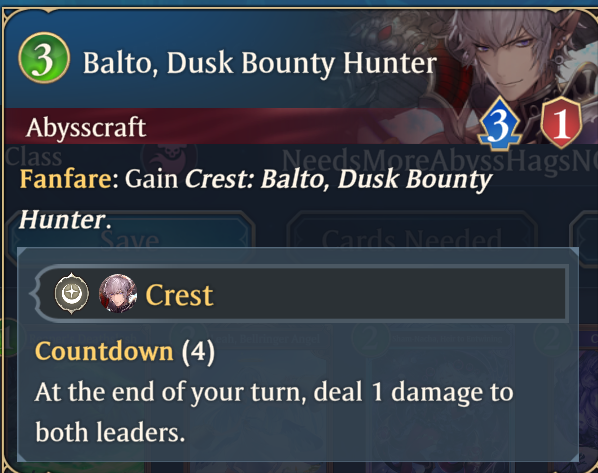The image size is (598, 473).
Task: Click the faded Save button behind popup
Action: pyautogui.click(x=130, y=239)
